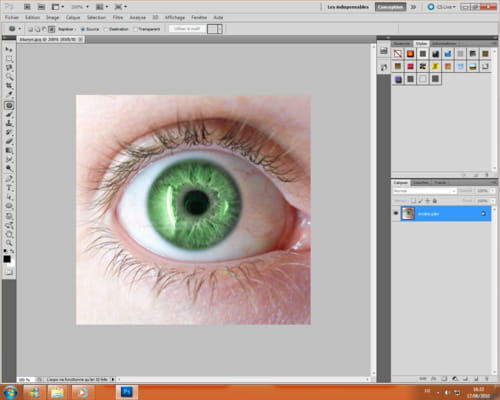Screen dimensions: 500x400
Task: Select the Eraser tool
Action: pyautogui.click(x=9, y=142)
